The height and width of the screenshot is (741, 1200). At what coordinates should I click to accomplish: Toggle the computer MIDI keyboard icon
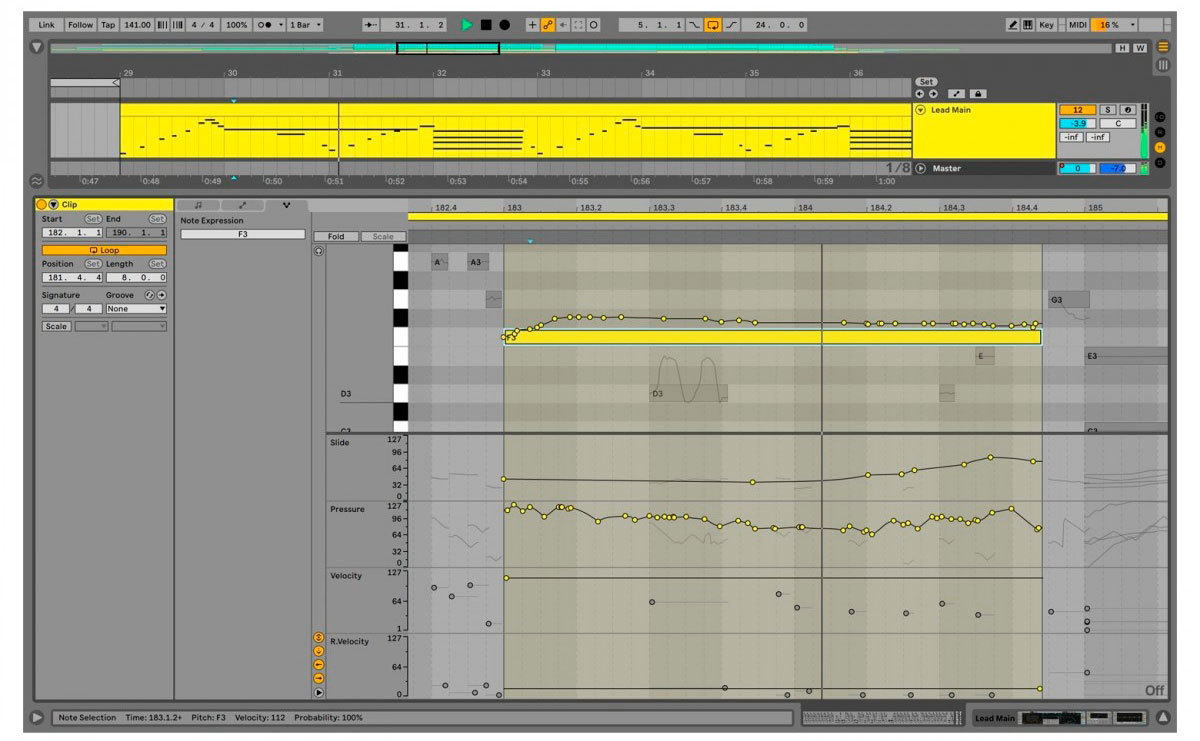tap(1028, 24)
